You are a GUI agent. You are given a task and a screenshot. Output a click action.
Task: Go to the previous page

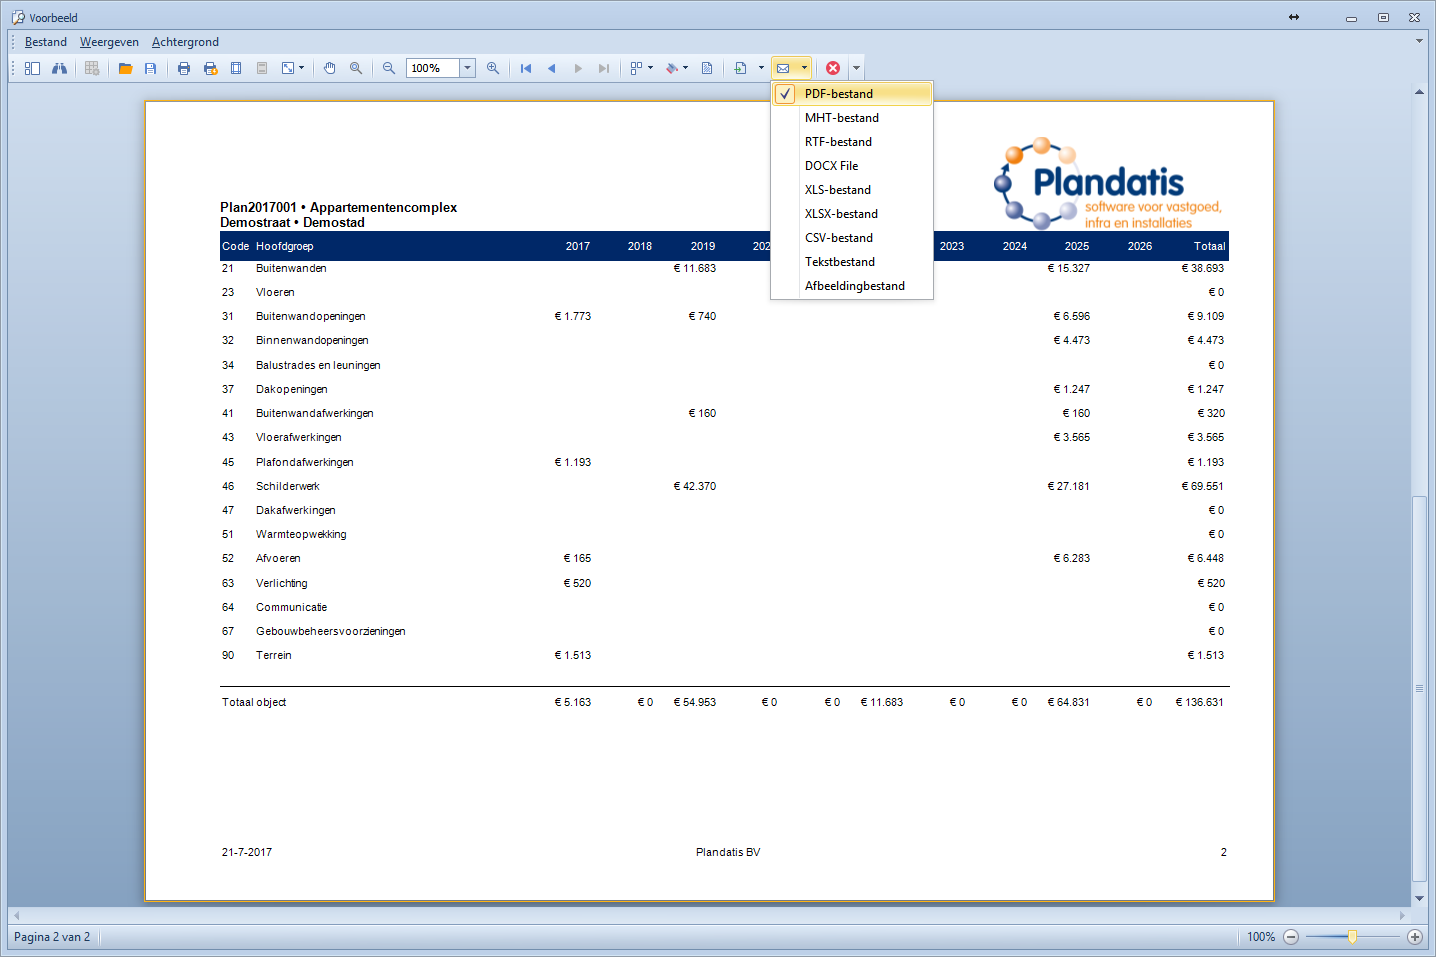[x=552, y=68]
